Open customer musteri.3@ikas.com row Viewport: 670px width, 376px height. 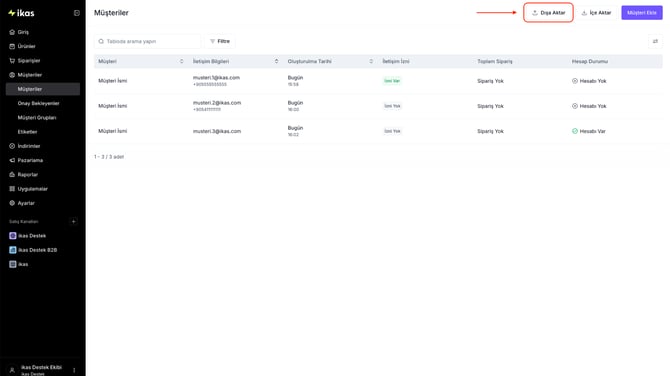(x=378, y=131)
